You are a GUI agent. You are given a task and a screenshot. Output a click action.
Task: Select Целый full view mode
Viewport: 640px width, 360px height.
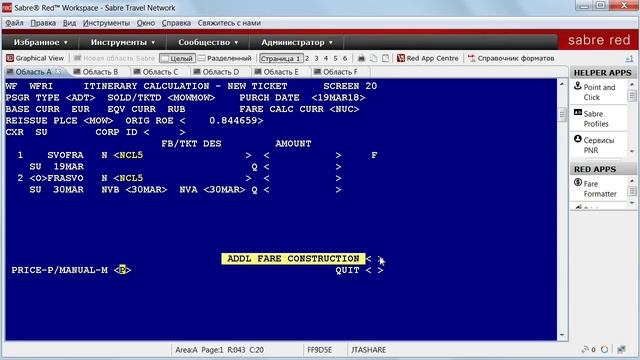click(x=177, y=58)
